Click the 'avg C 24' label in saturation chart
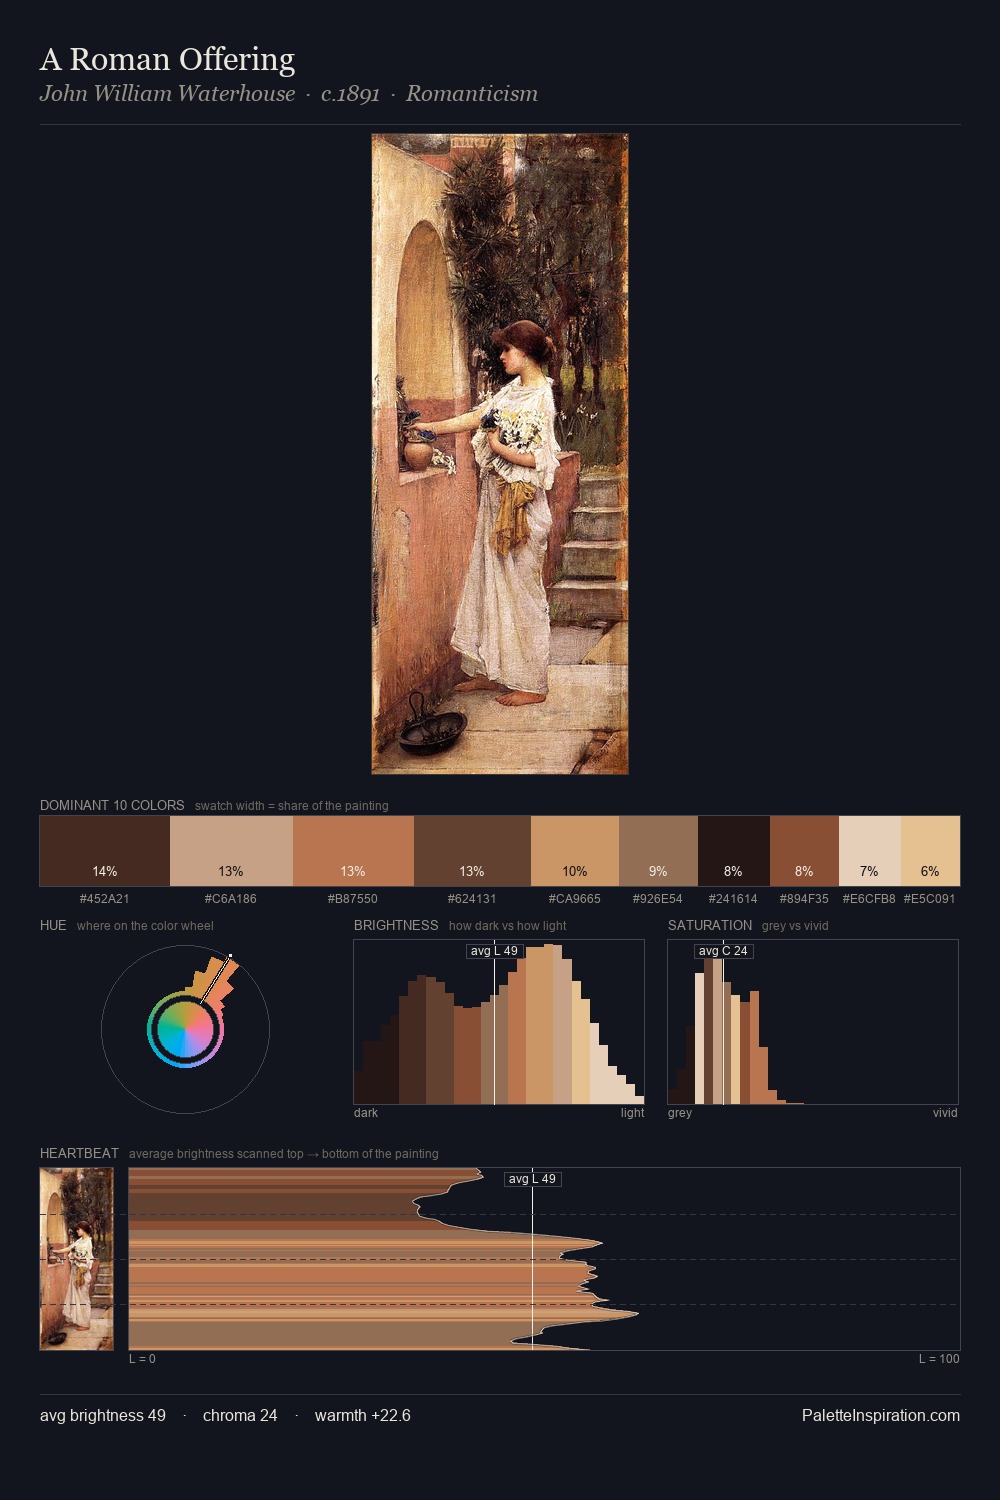The image size is (1000, 1500). (x=723, y=951)
